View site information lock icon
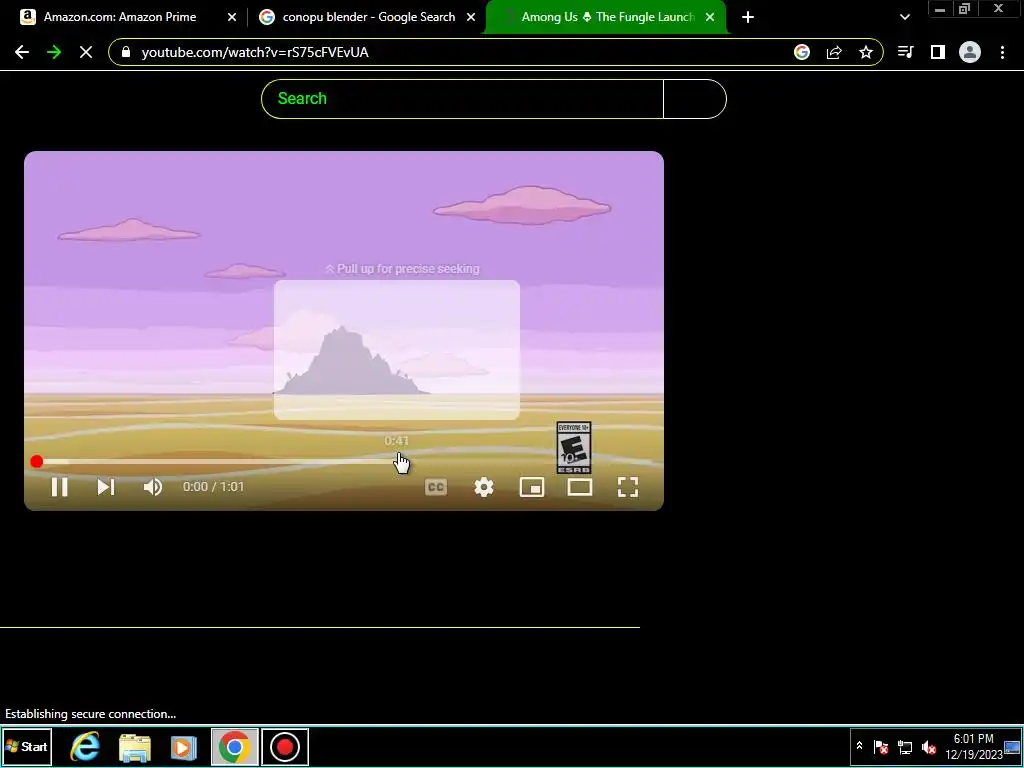This screenshot has width=1024, height=768. click(x=126, y=52)
